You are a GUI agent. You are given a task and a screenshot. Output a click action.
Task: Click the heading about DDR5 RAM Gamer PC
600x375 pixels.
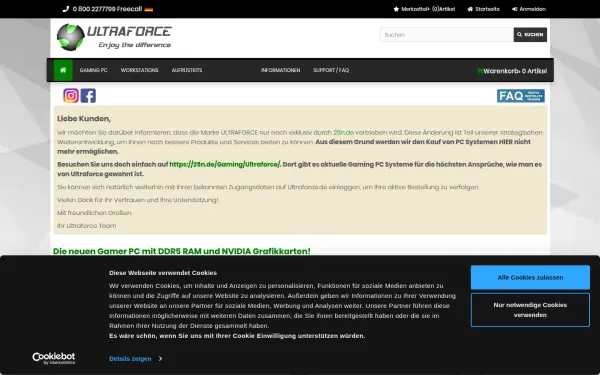tap(182, 251)
